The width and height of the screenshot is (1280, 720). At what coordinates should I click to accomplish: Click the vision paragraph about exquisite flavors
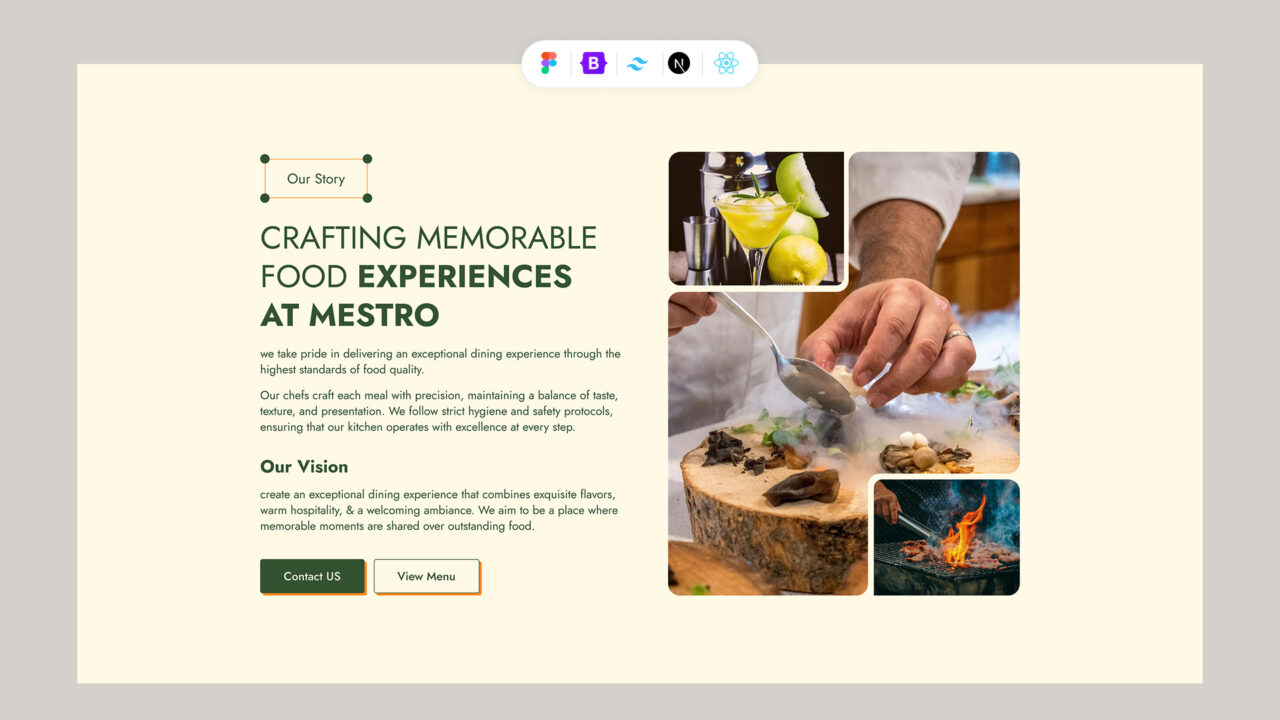tap(438, 510)
